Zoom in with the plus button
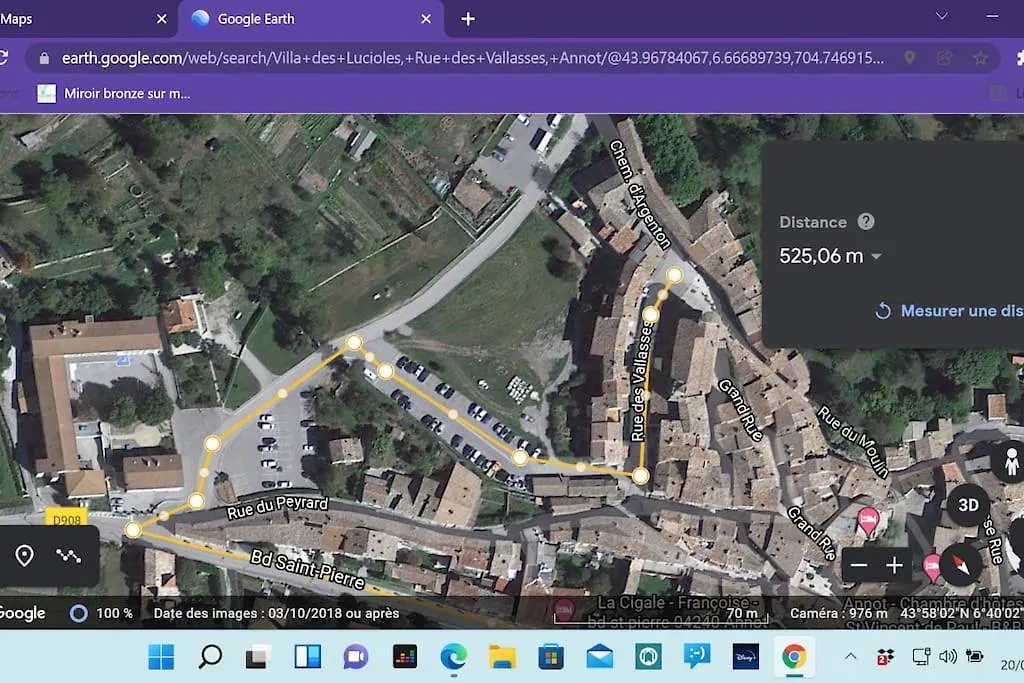1024x683 pixels. [894, 566]
